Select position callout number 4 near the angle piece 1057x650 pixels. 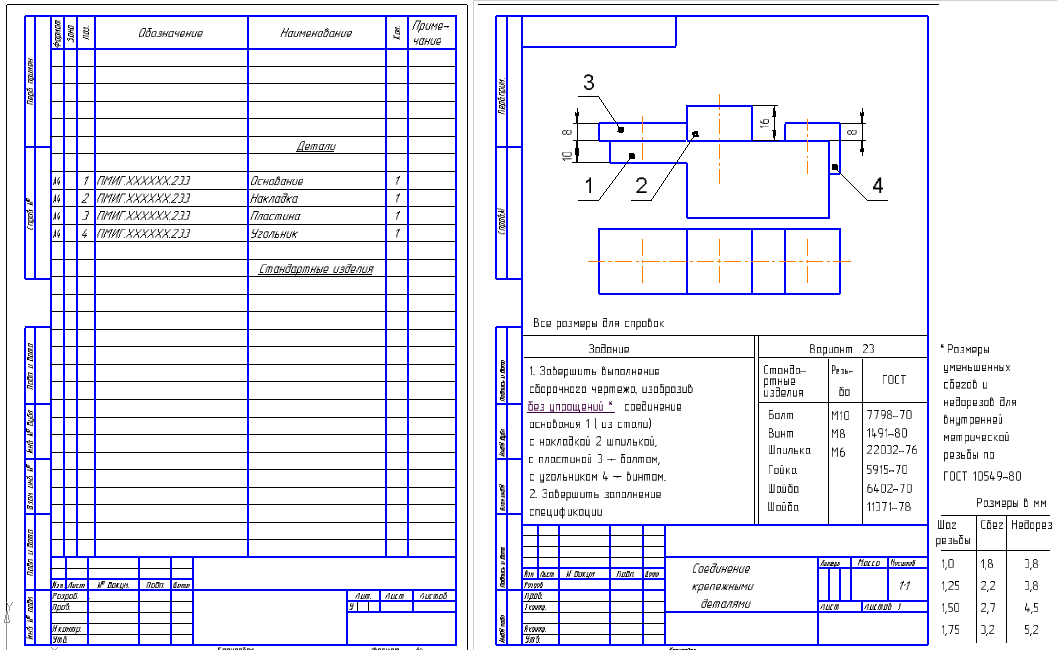[x=877, y=185]
